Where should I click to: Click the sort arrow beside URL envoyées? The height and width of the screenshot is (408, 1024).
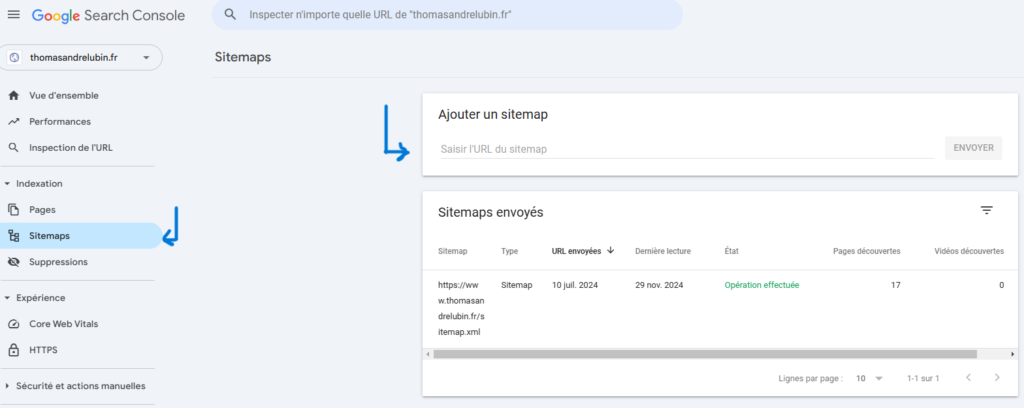coord(611,250)
